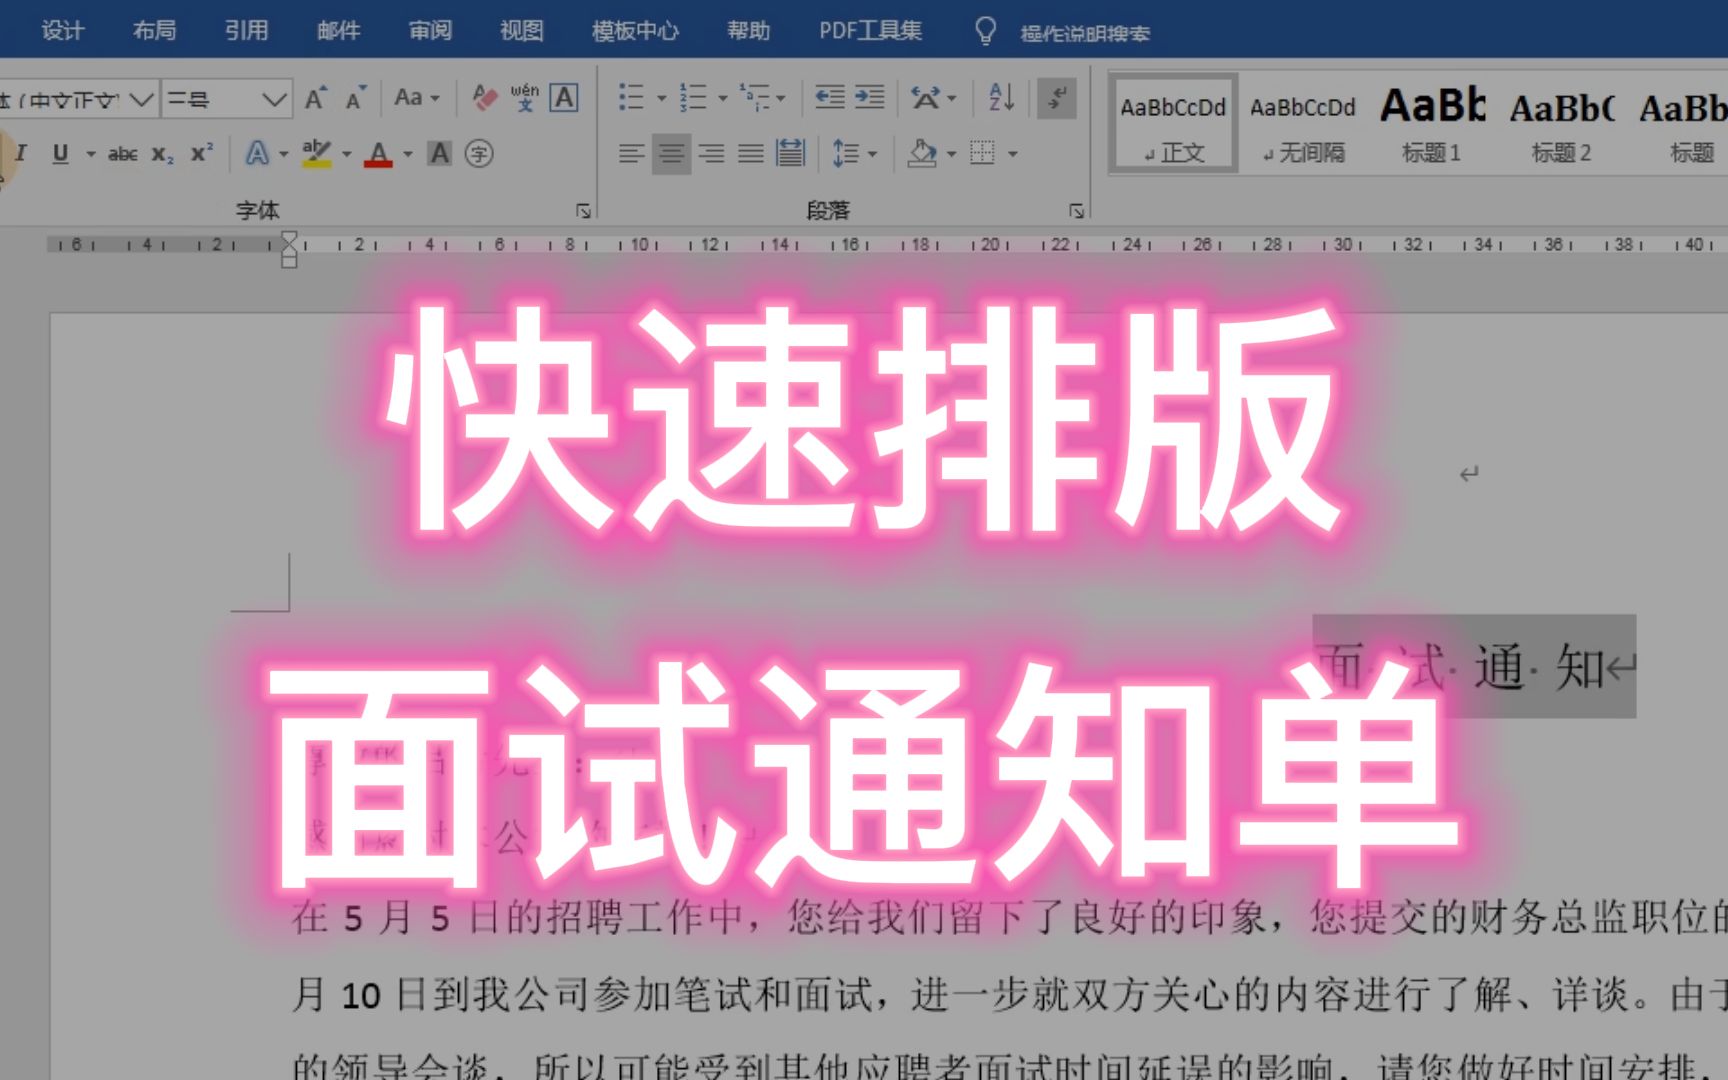Expand bullet list dropdown arrow
This screenshot has width=1728, height=1080.
661,98
